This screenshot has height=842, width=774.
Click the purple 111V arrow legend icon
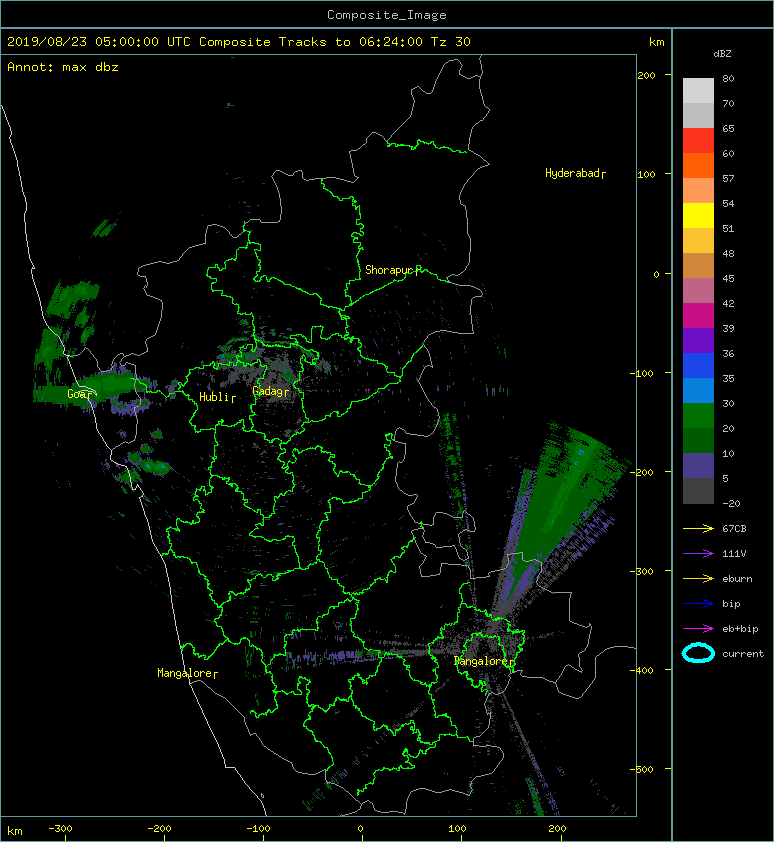pos(698,554)
